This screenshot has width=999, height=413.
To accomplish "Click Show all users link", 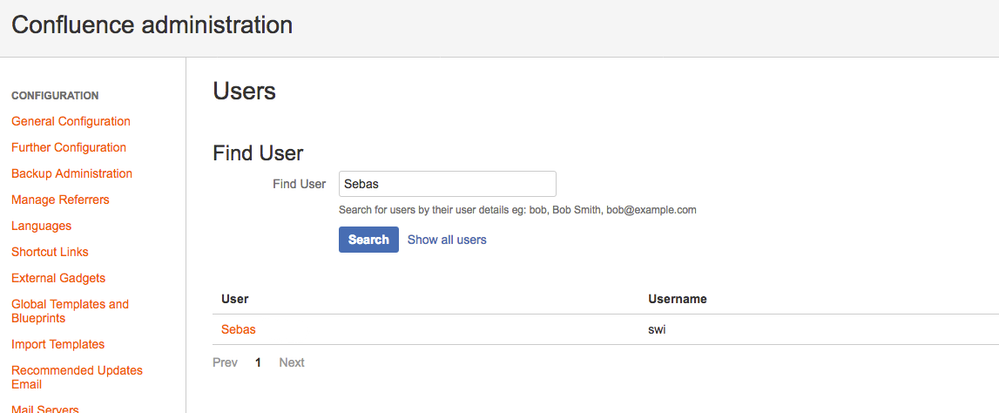I will pos(447,240).
